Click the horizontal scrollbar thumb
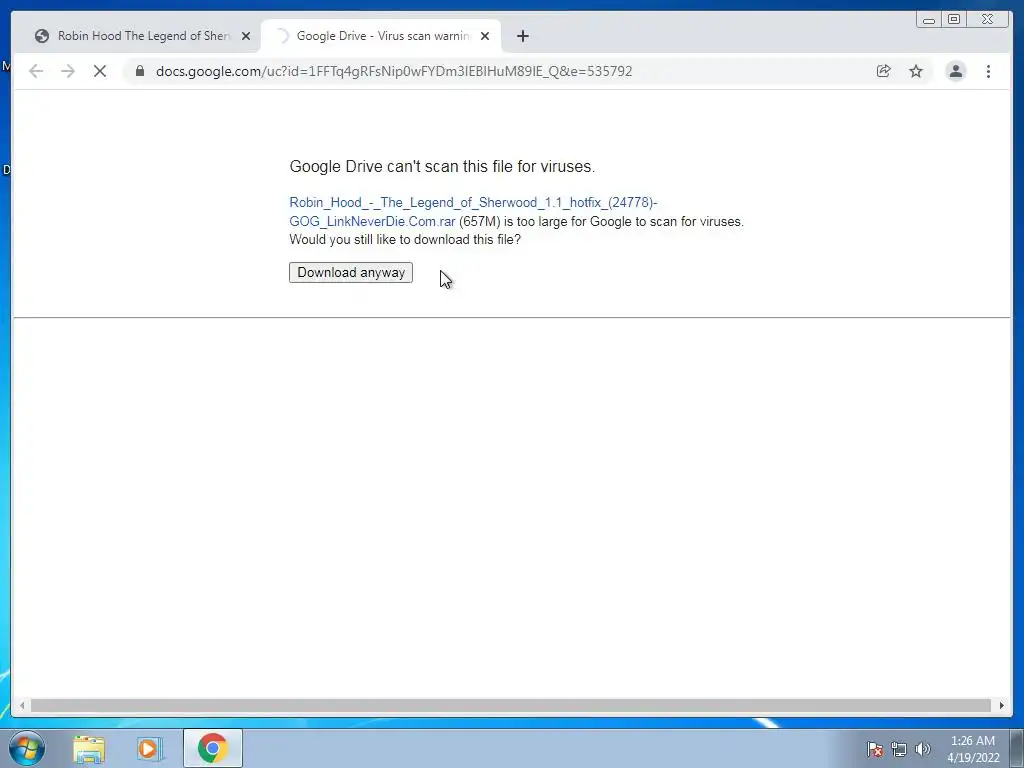Image resolution: width=1024 pixels, height=768 pixels. [x=511, y=705]
